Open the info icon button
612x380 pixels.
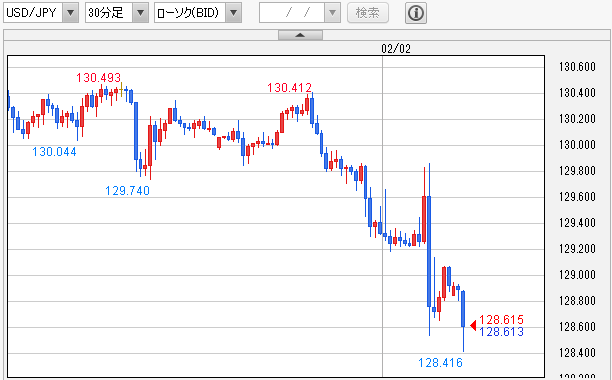pyautogui.click(x=416, y=13)
